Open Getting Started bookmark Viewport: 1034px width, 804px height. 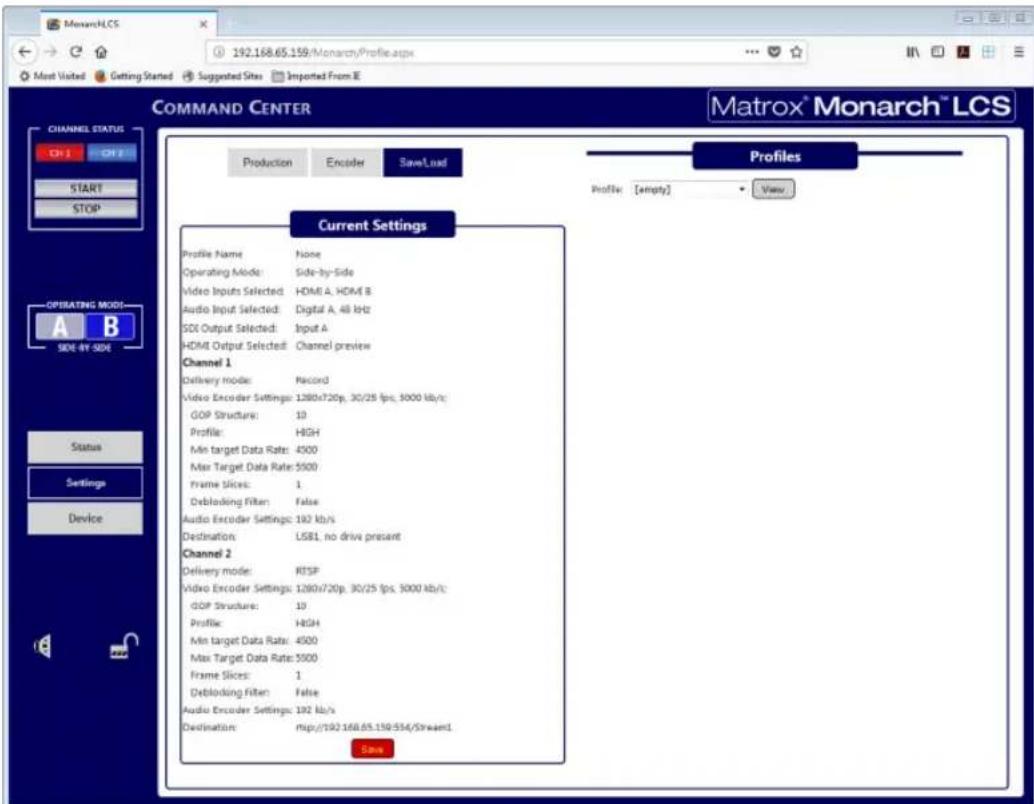point(134,76)
